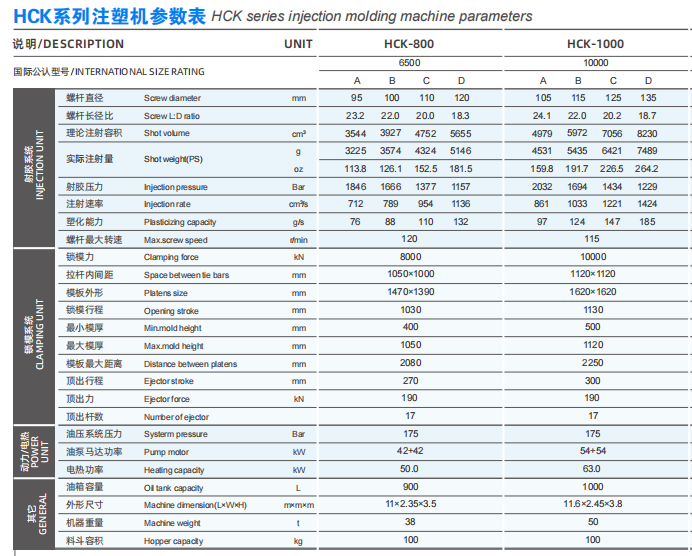Select the Systerm pressure label
The height and width of the screenshot is (556, 692).
[176, 434]
